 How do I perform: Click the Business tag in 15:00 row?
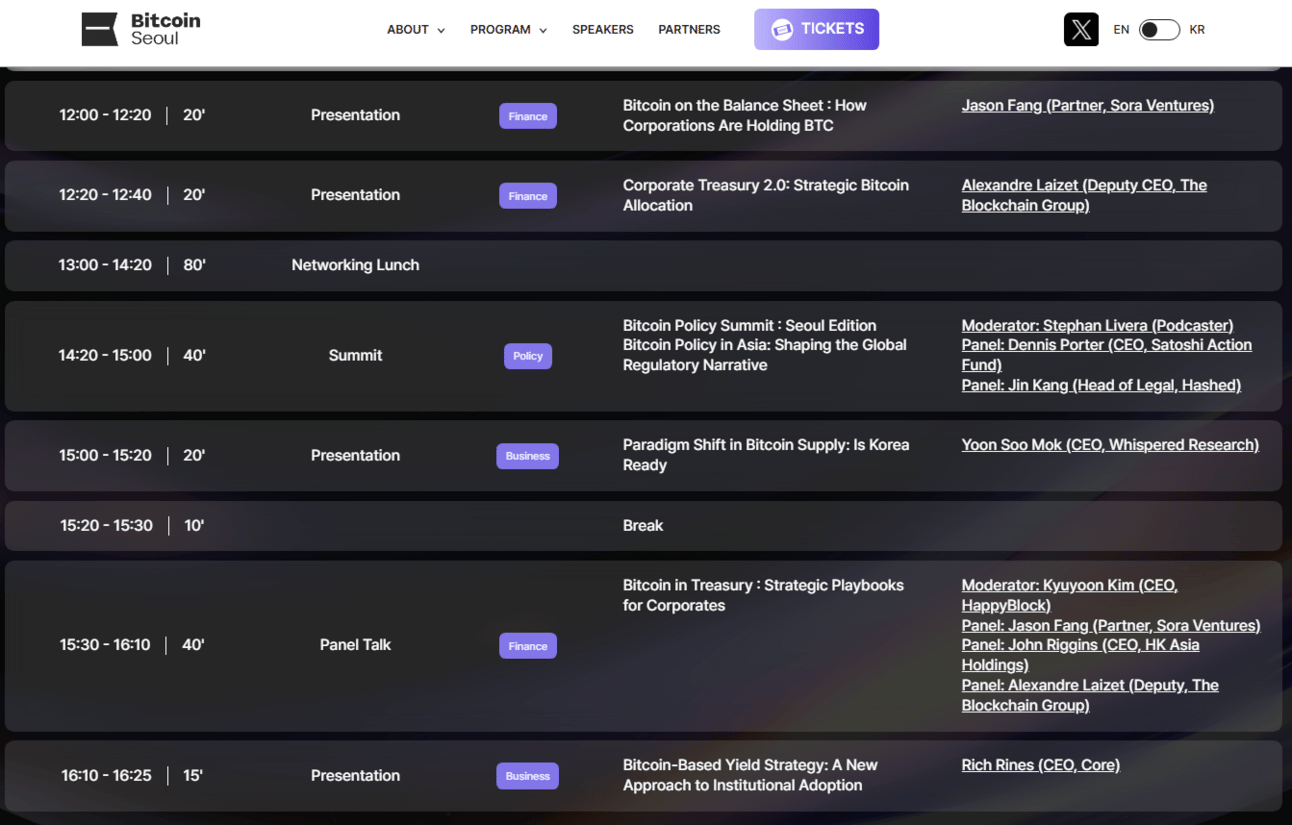[528, 456]
